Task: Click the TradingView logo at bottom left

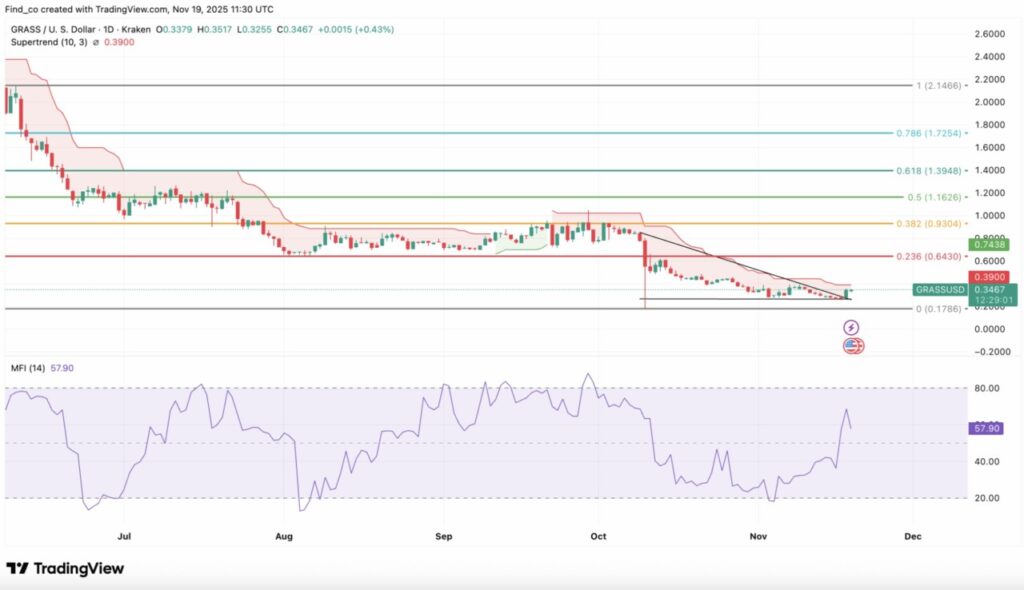Action: pyautogui.click(x=65, y=568)
